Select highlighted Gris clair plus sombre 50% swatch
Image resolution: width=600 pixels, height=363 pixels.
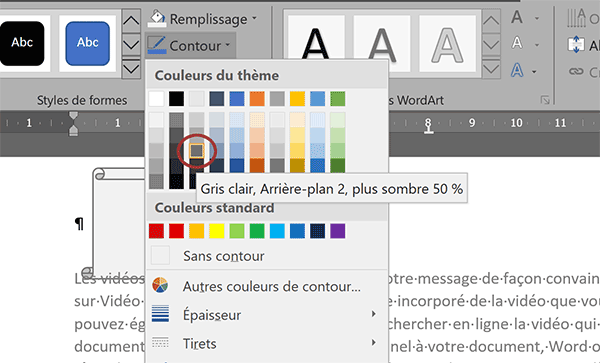tap(197, 151)
